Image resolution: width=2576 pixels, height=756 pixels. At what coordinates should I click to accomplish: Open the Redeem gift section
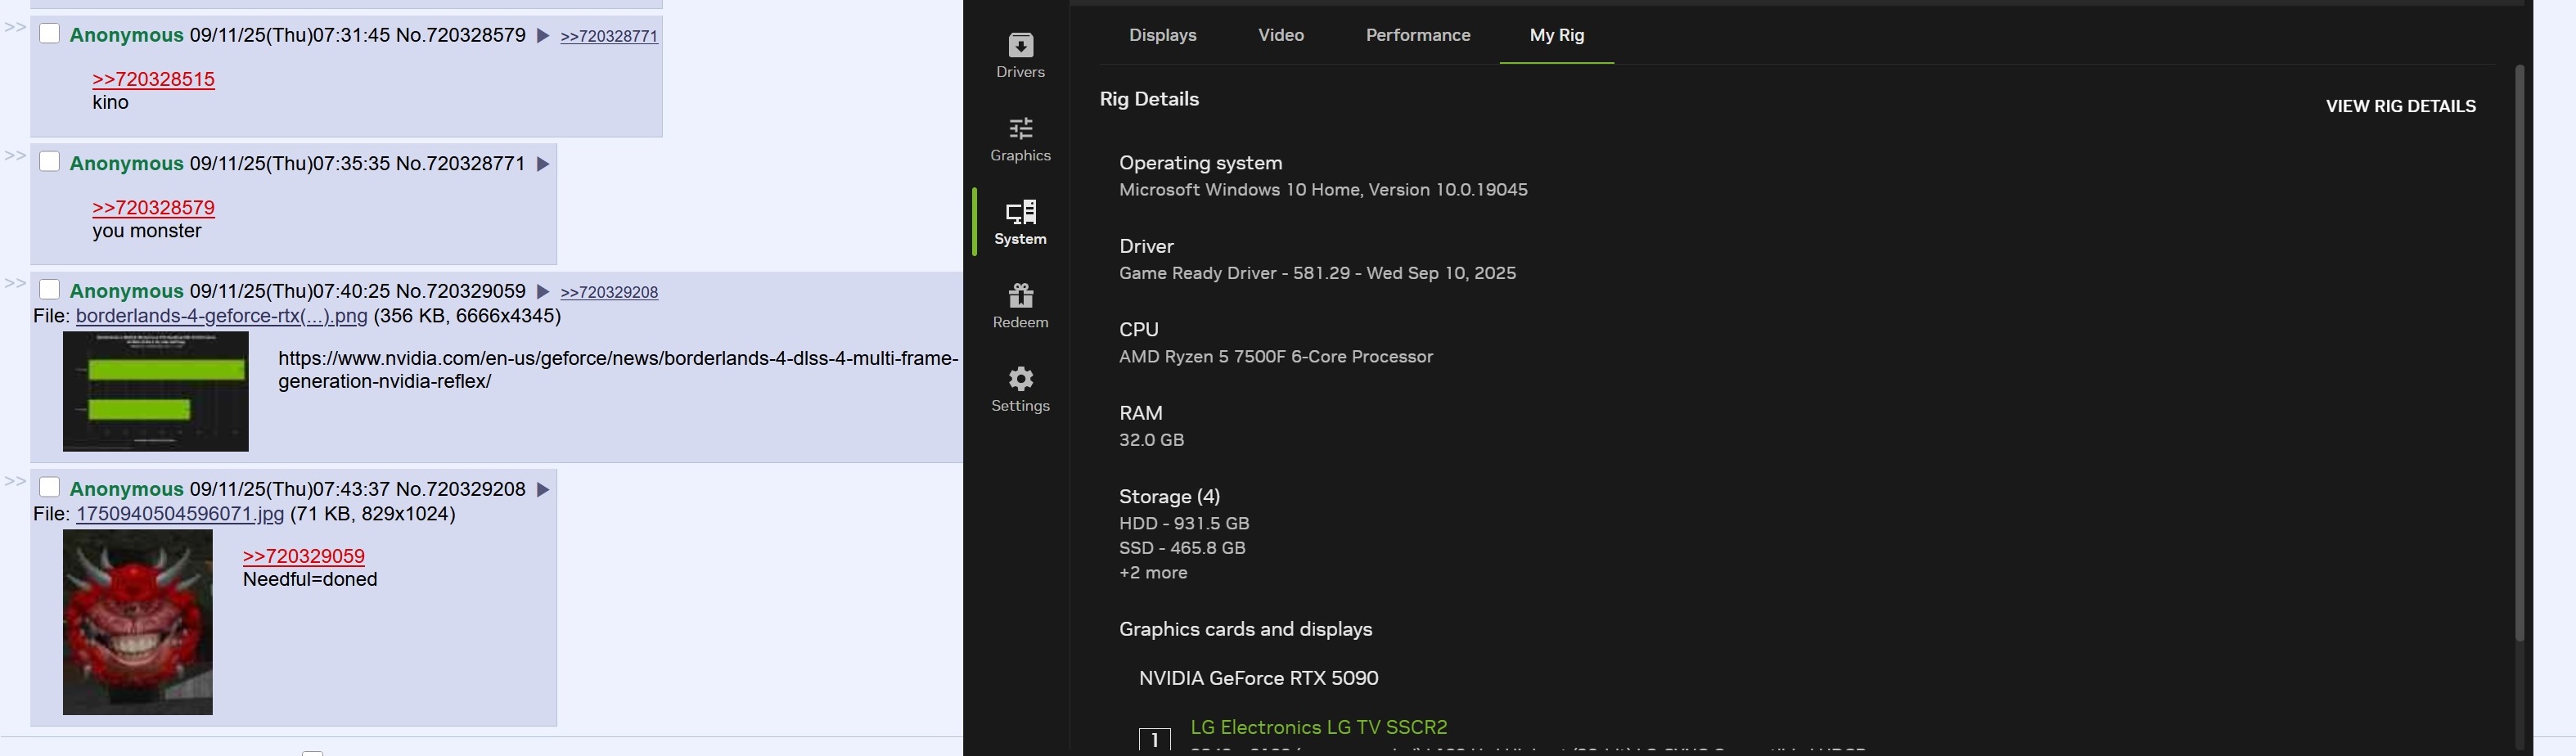(1020, 305)
